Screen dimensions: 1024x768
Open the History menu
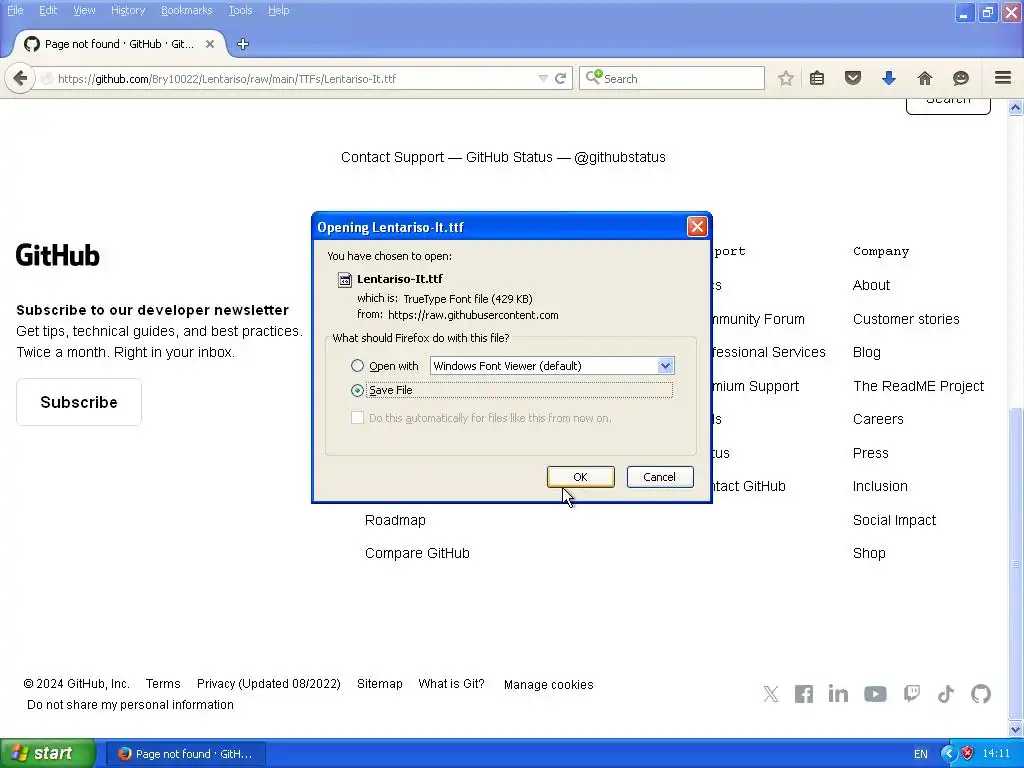click(127, 10)
